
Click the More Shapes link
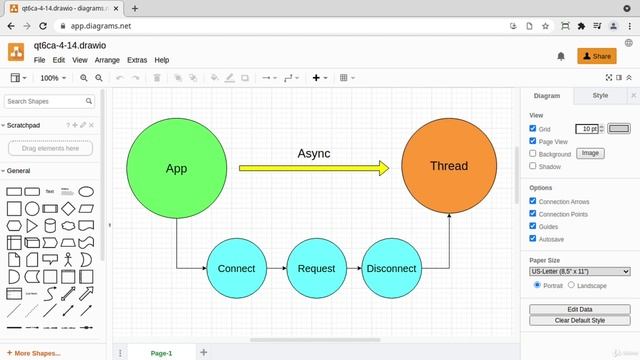[x=33, y=353]
